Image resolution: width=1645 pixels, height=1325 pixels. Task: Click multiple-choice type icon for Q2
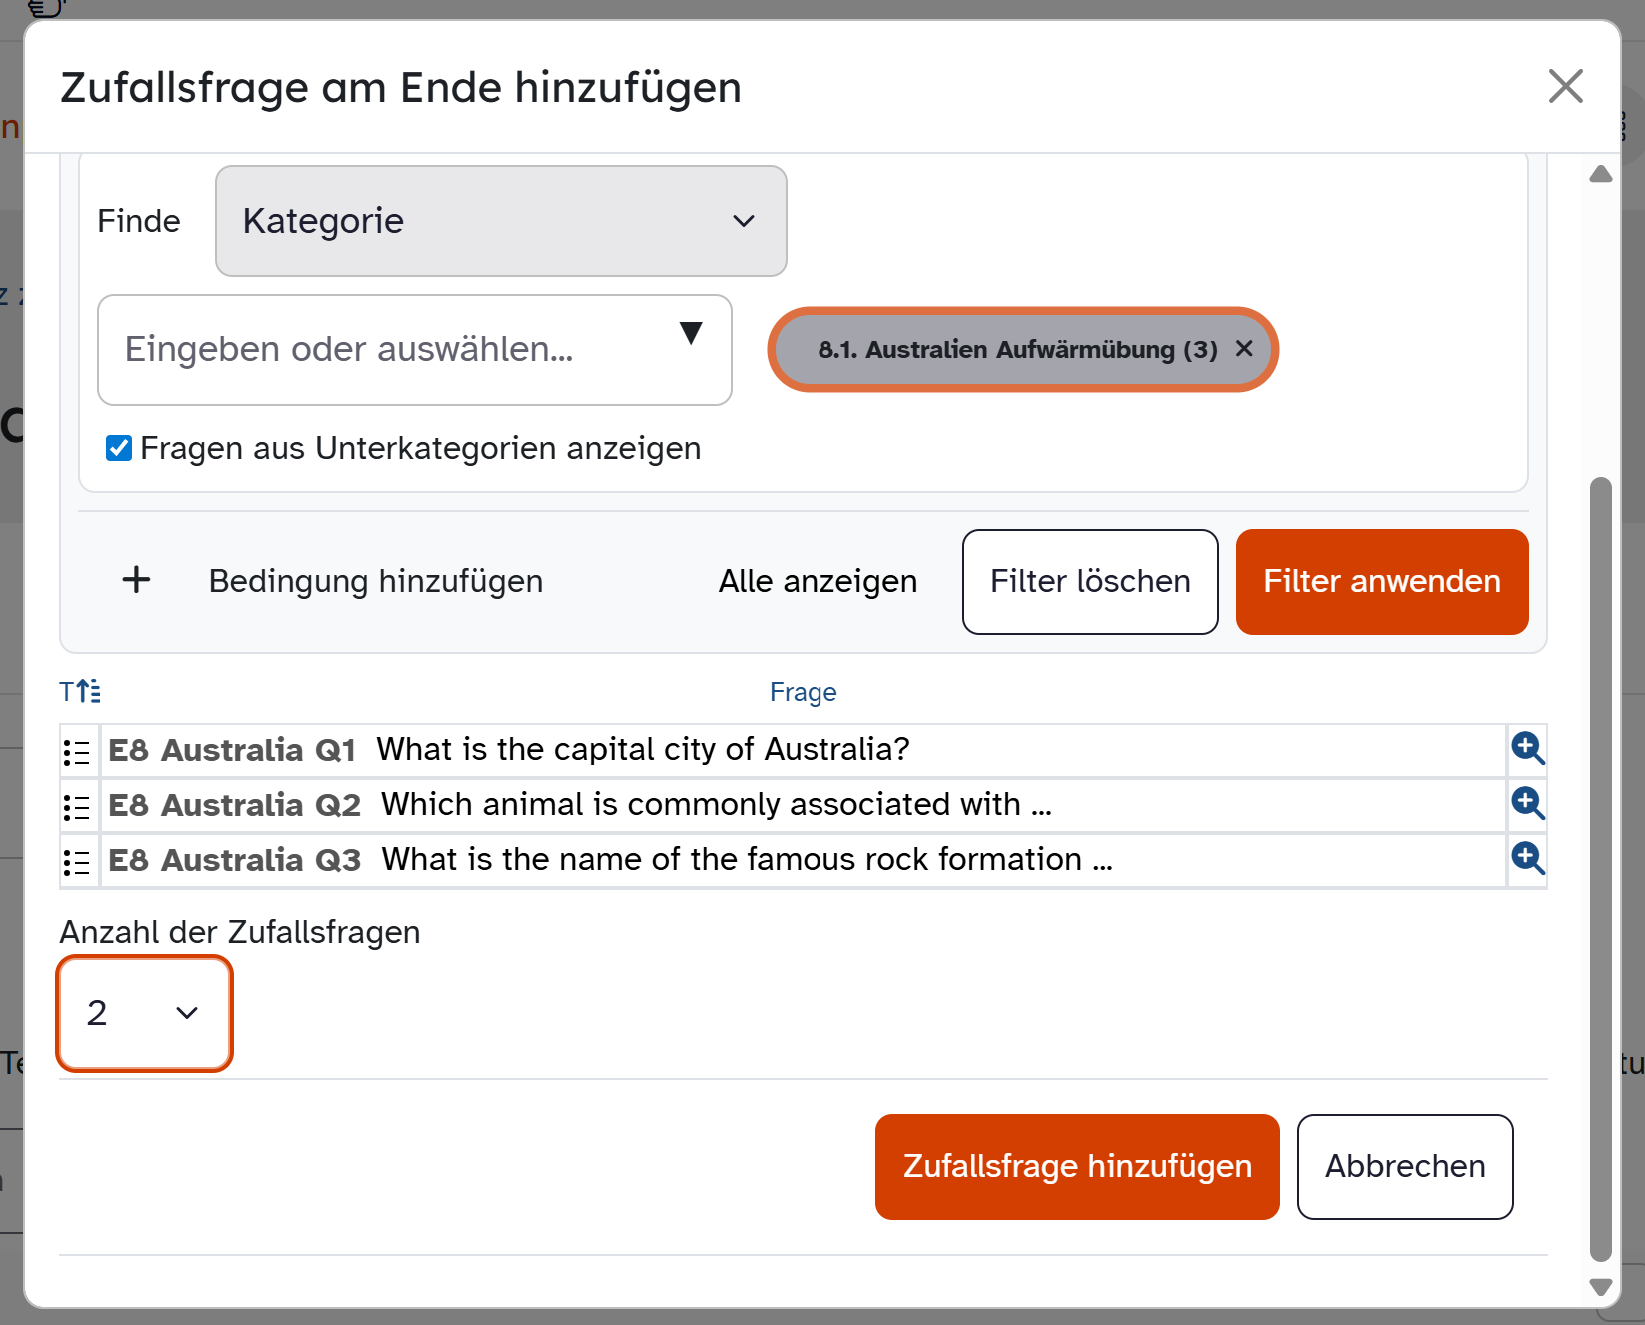click(x=77, y=807)
